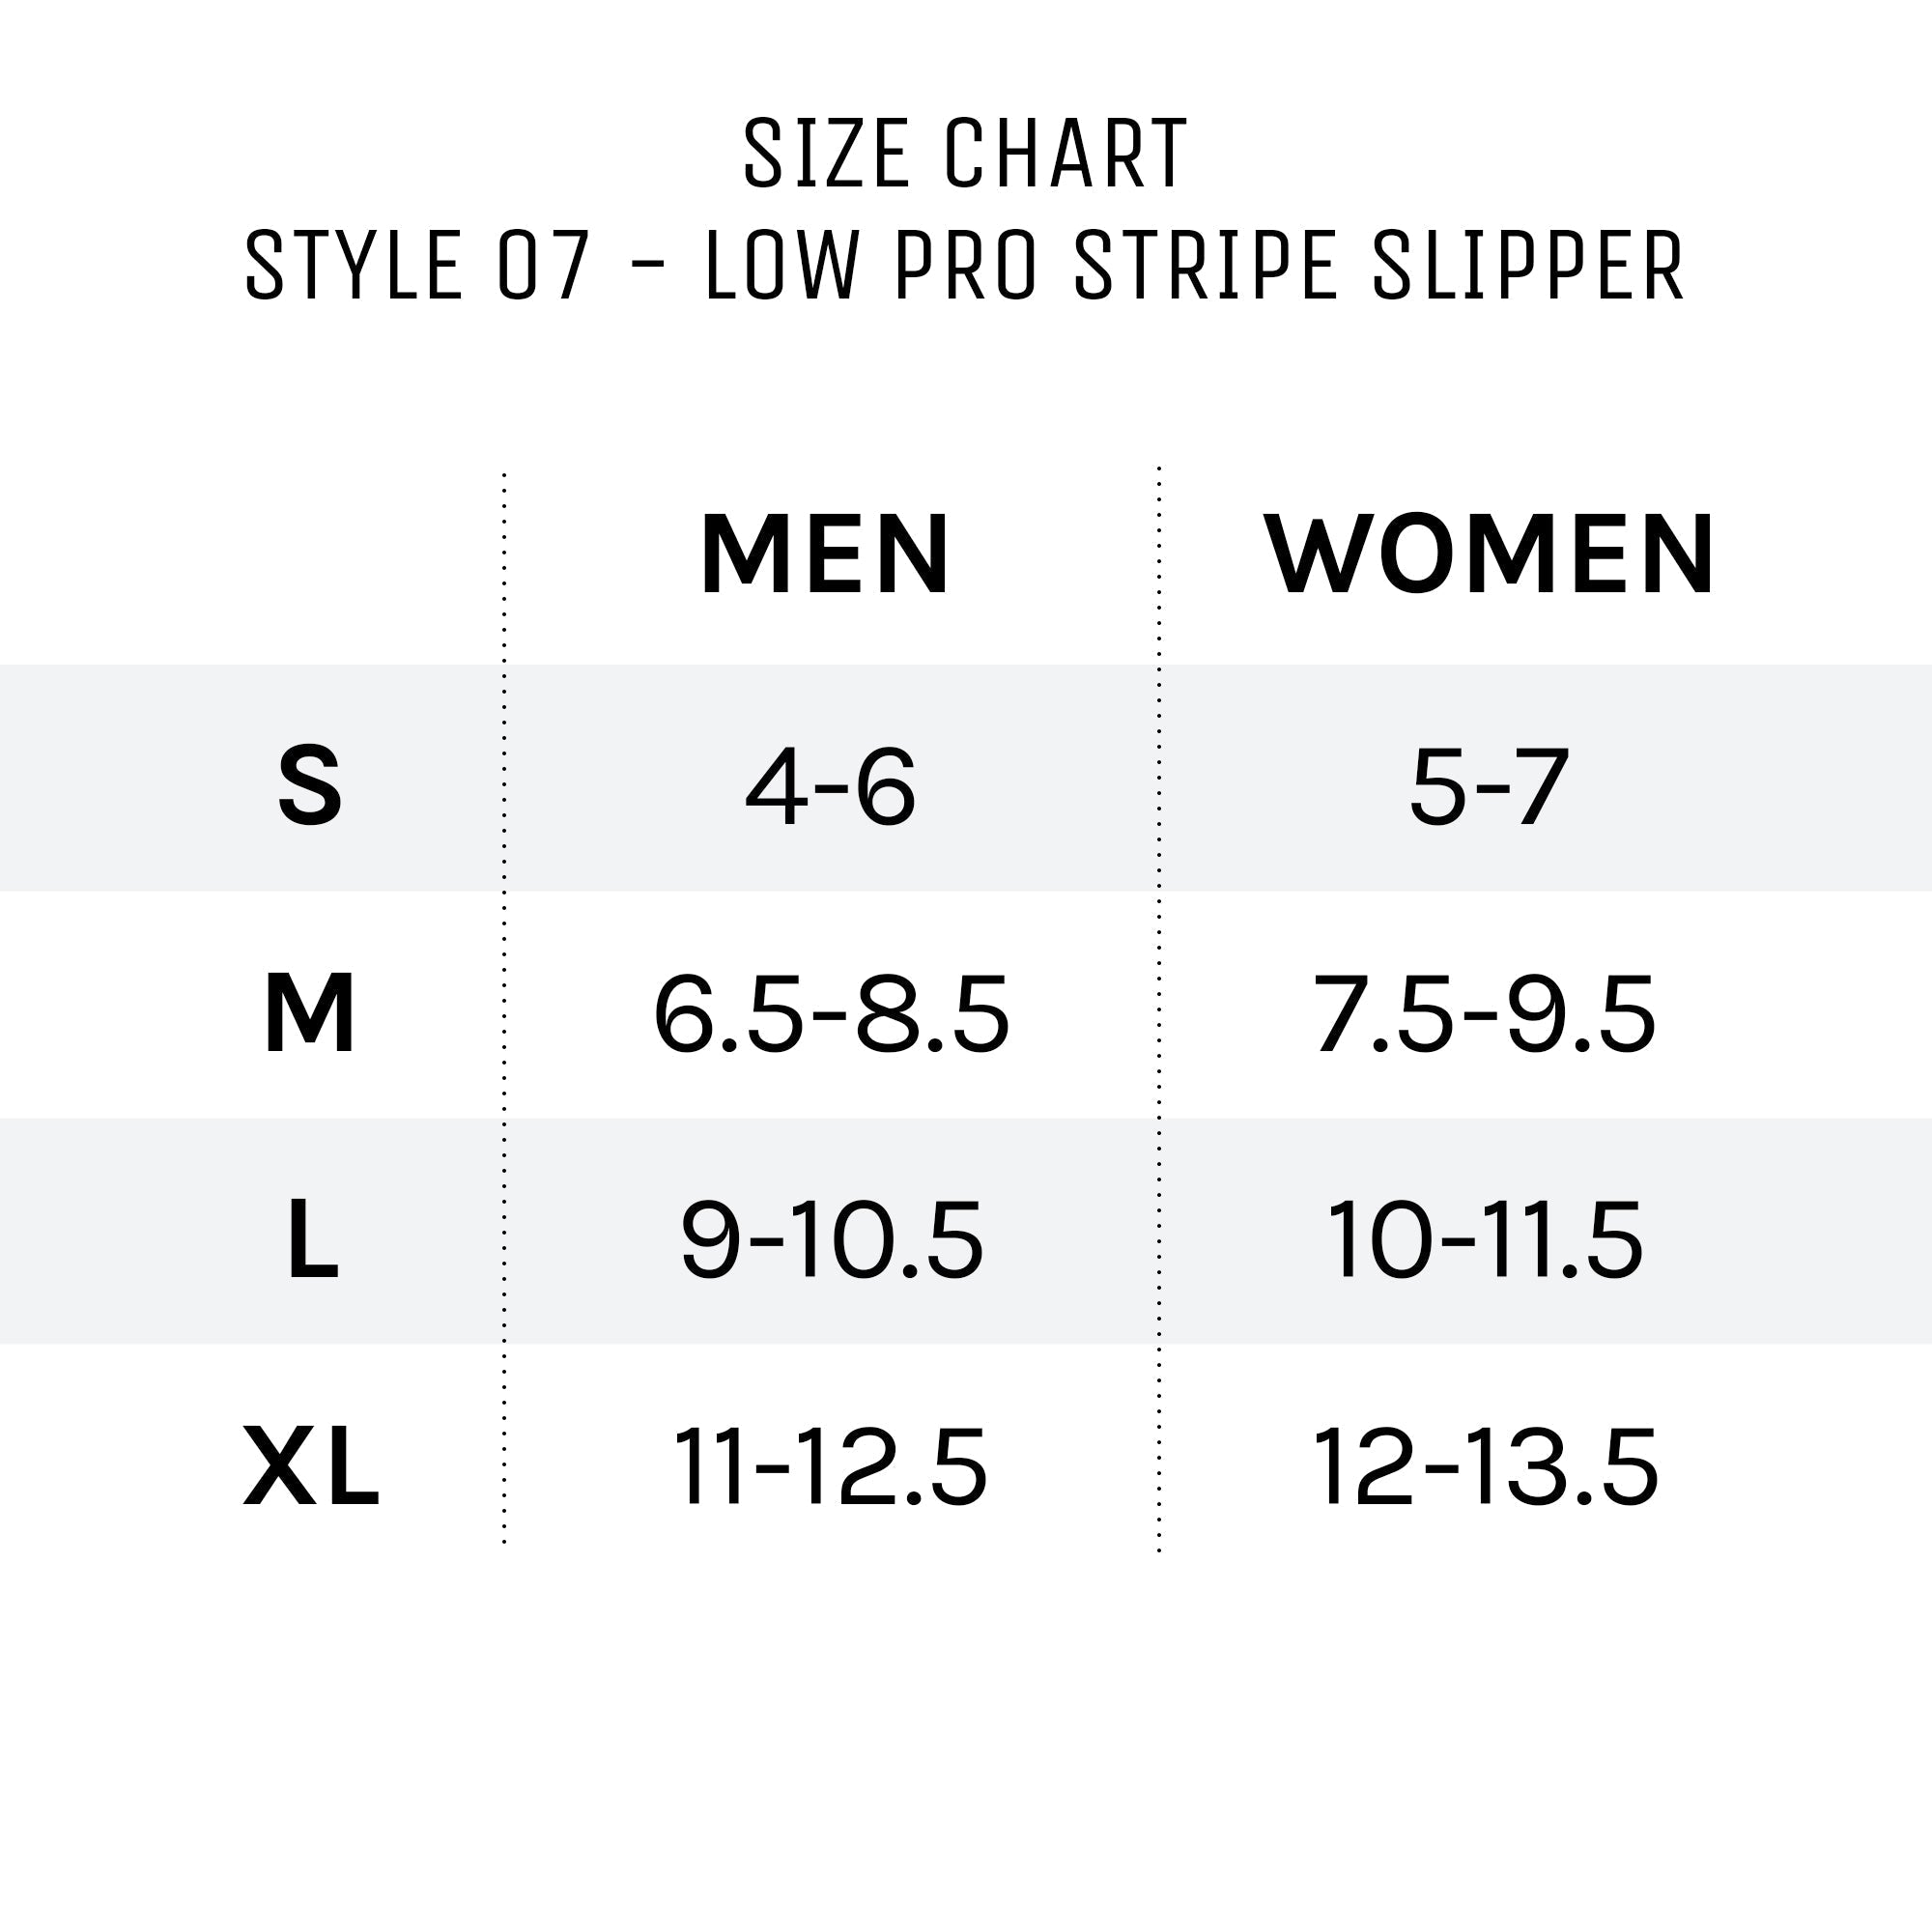The image size is (1932, 1932).
Task: Select men's small size range 4-6
Action: pyautogui.click(x=830, y=787)
